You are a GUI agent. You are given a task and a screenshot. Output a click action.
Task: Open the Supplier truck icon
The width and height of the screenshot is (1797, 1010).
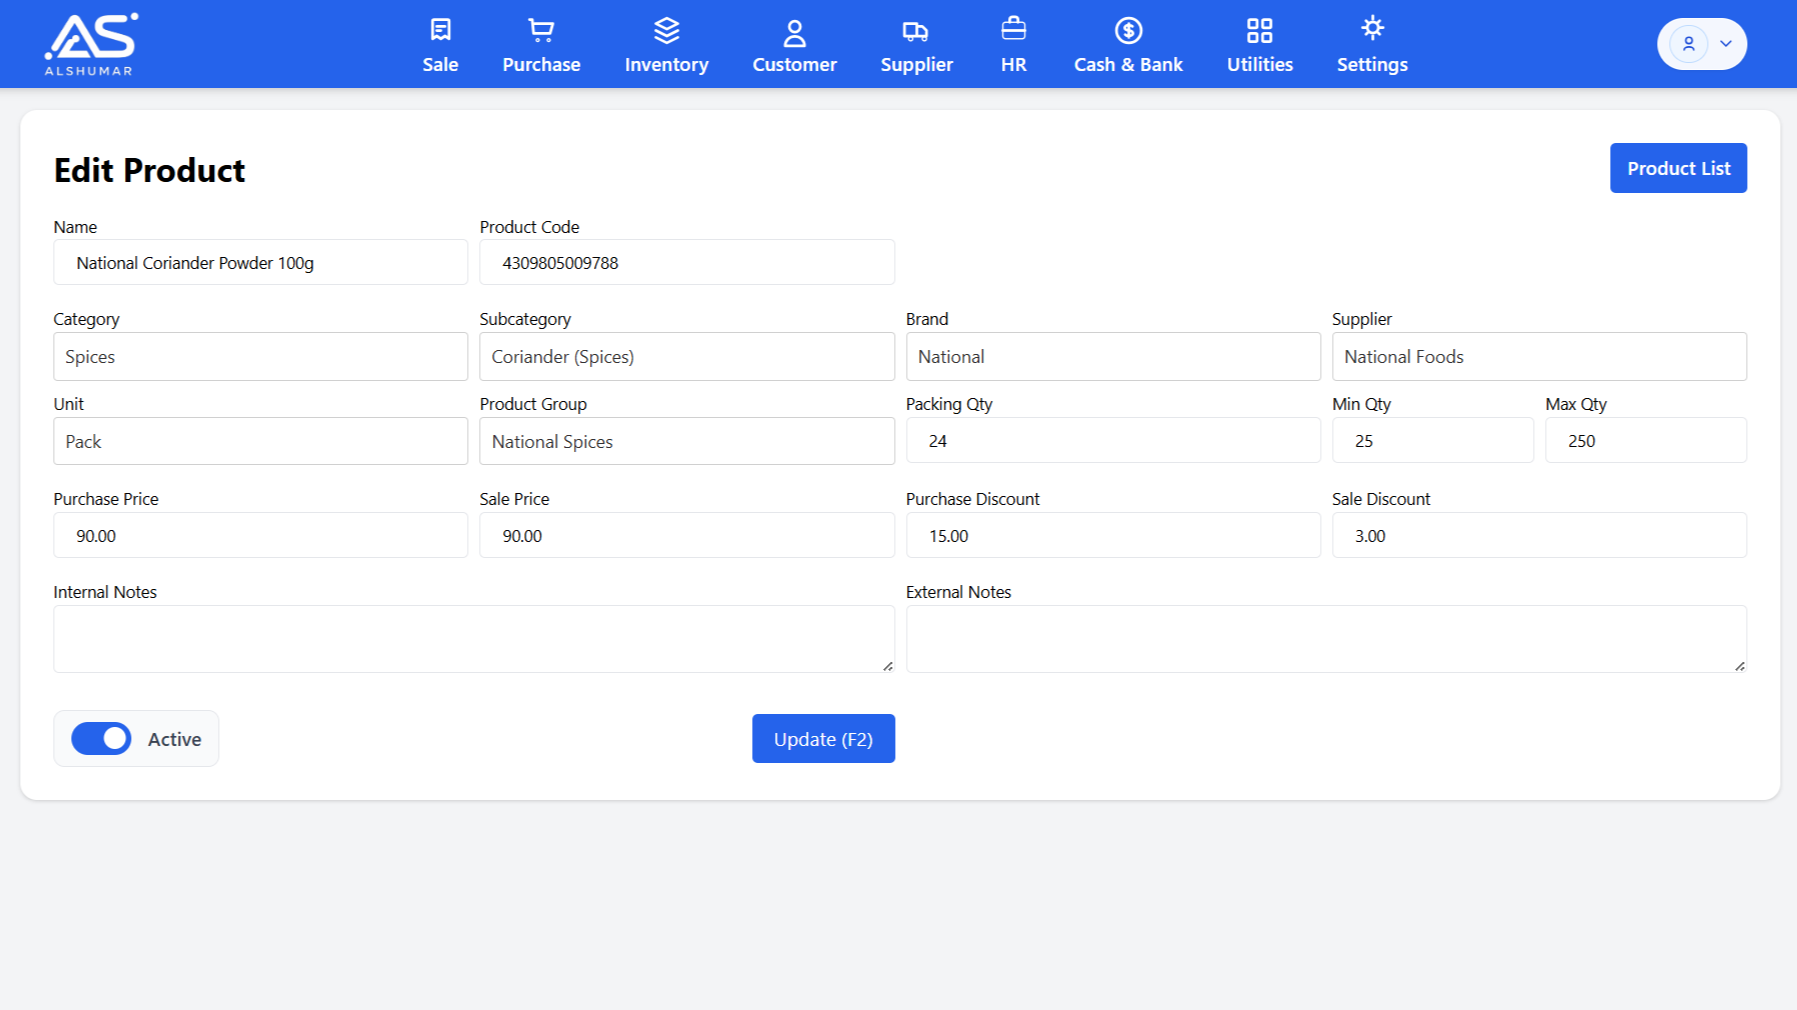coord(916,31)
